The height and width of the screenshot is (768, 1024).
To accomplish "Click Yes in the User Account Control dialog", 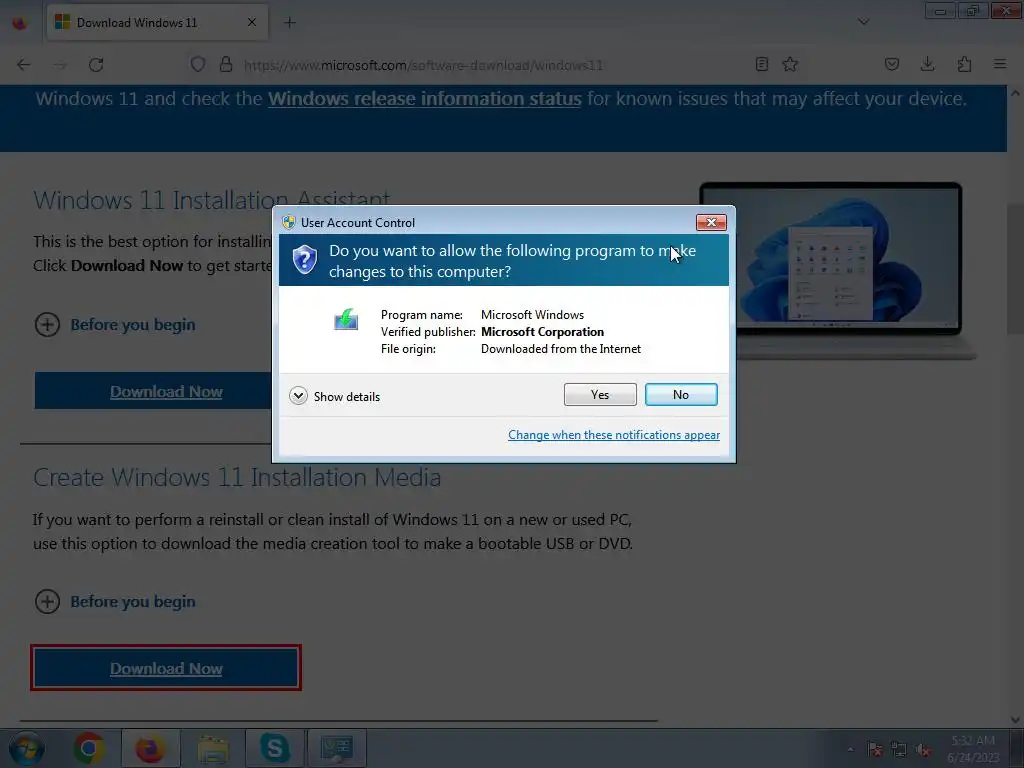I will click(x=600, y=394).
